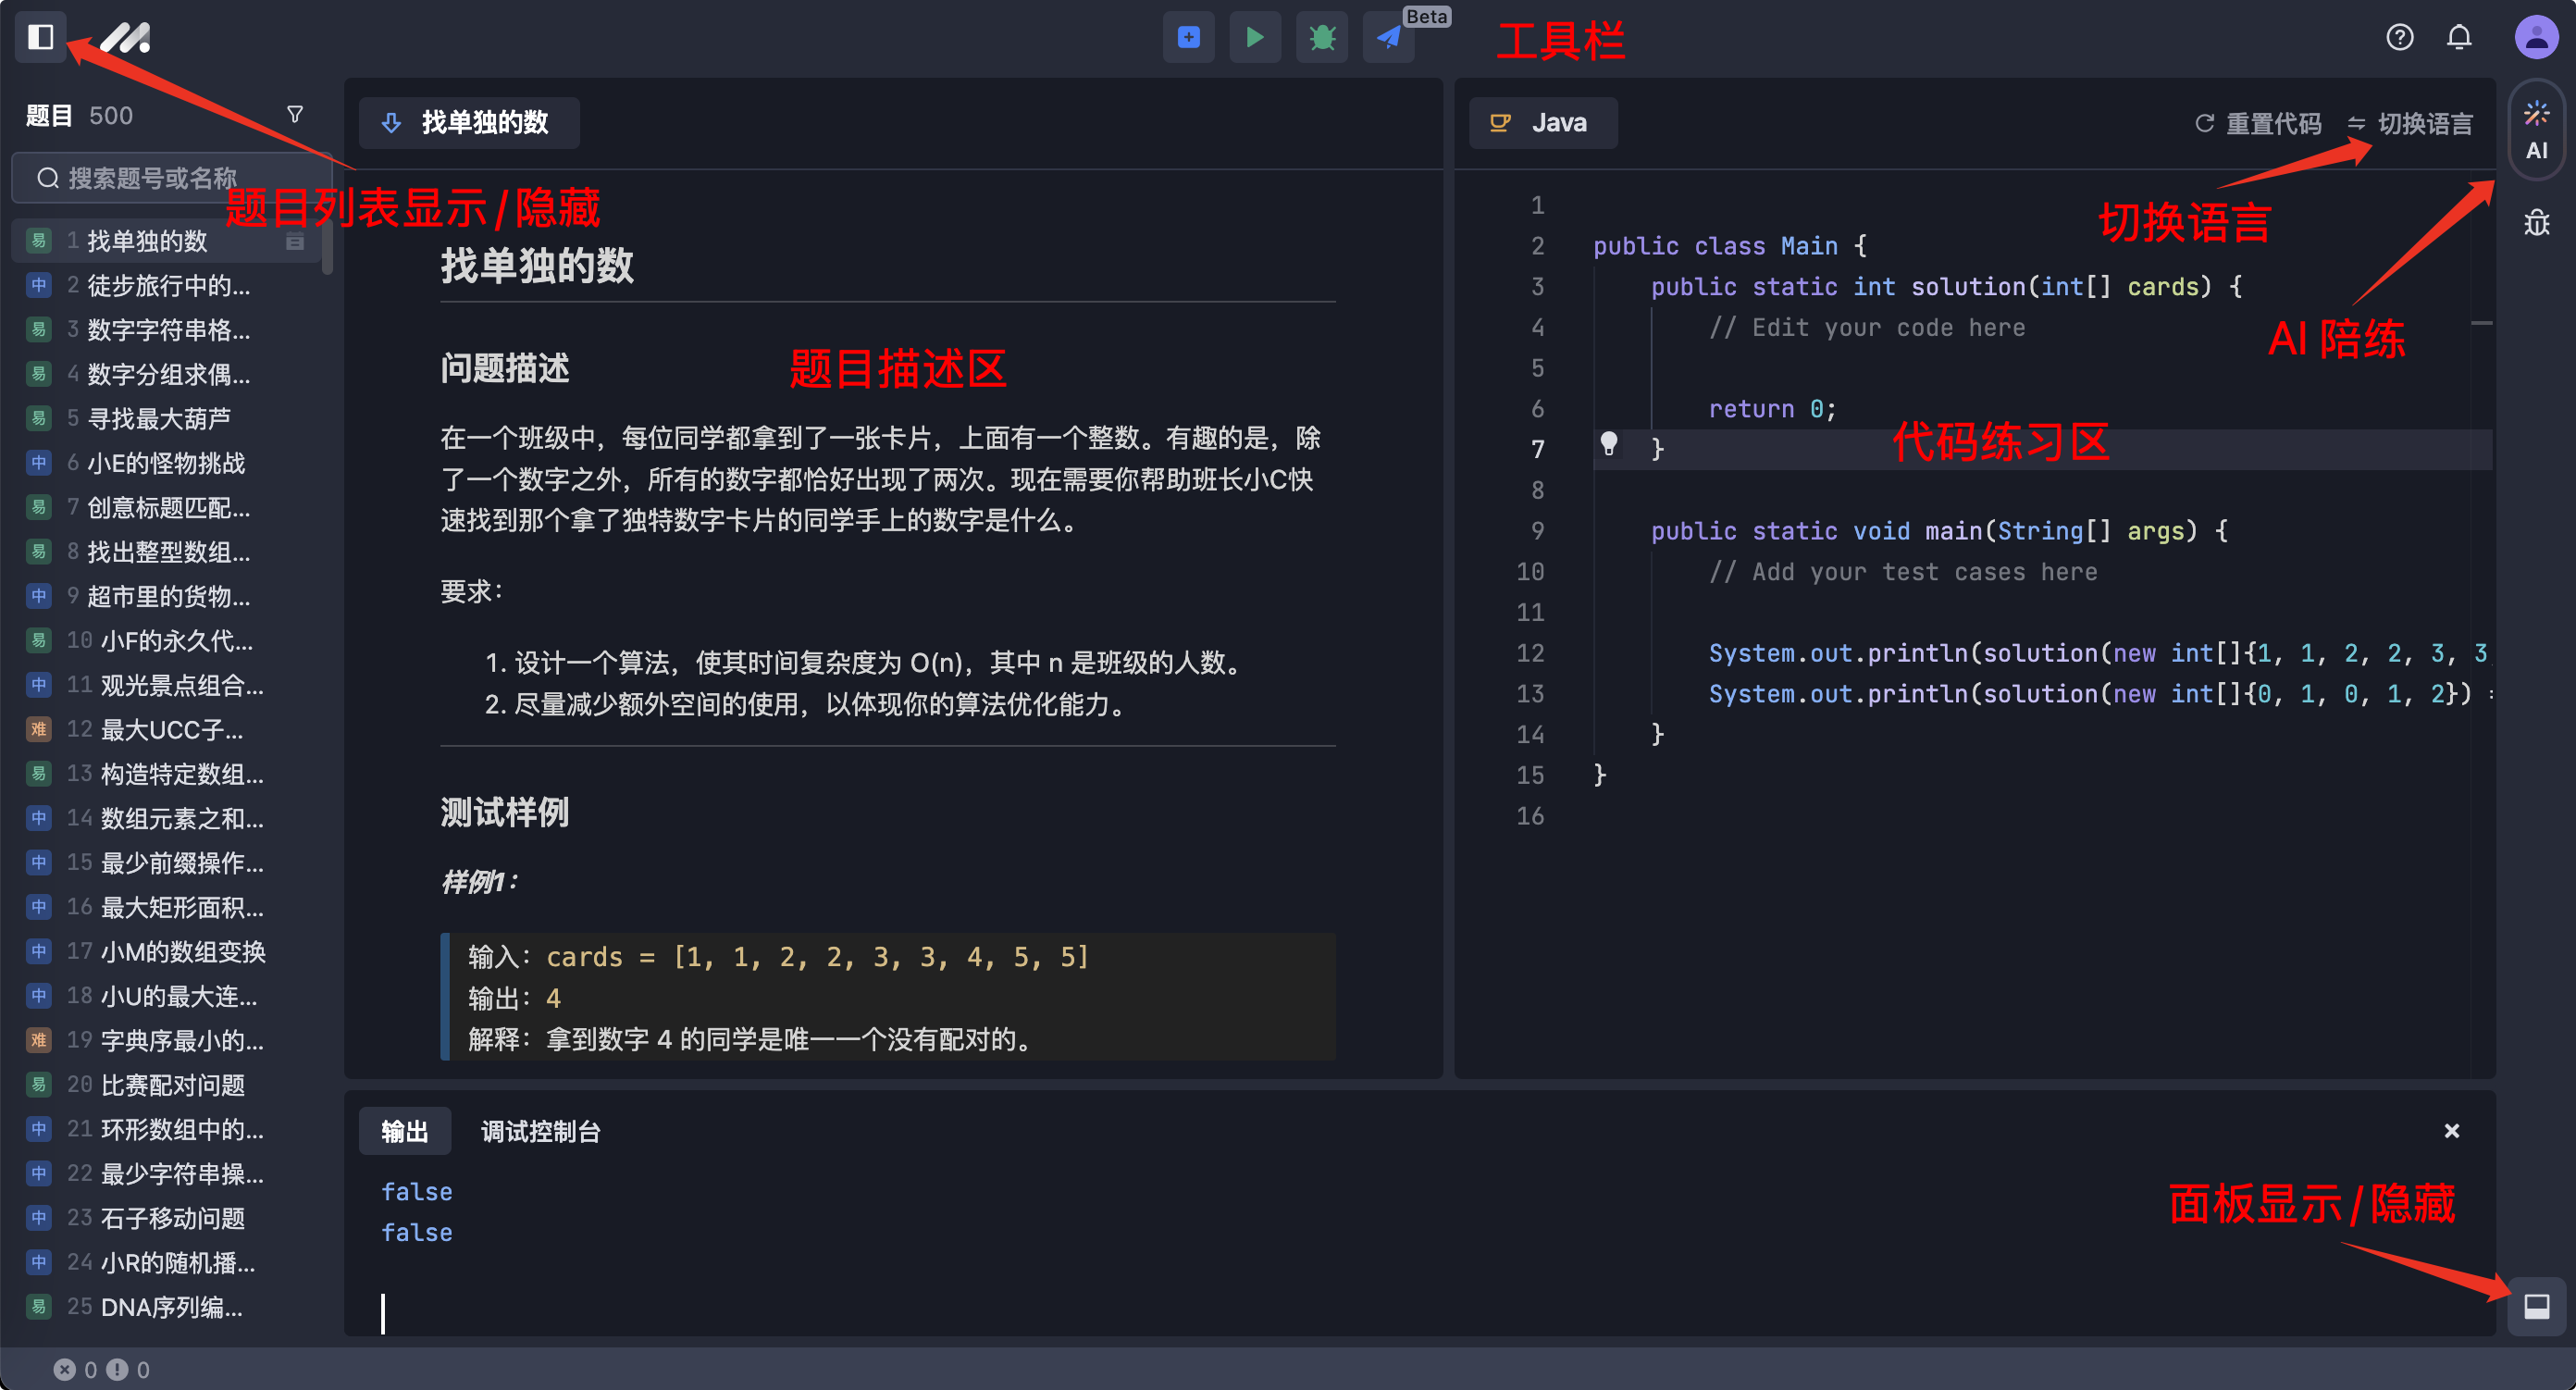2576x1390 pixels.
Task: Click the note icon on problem 1 row
Action: tap(295, 241)
